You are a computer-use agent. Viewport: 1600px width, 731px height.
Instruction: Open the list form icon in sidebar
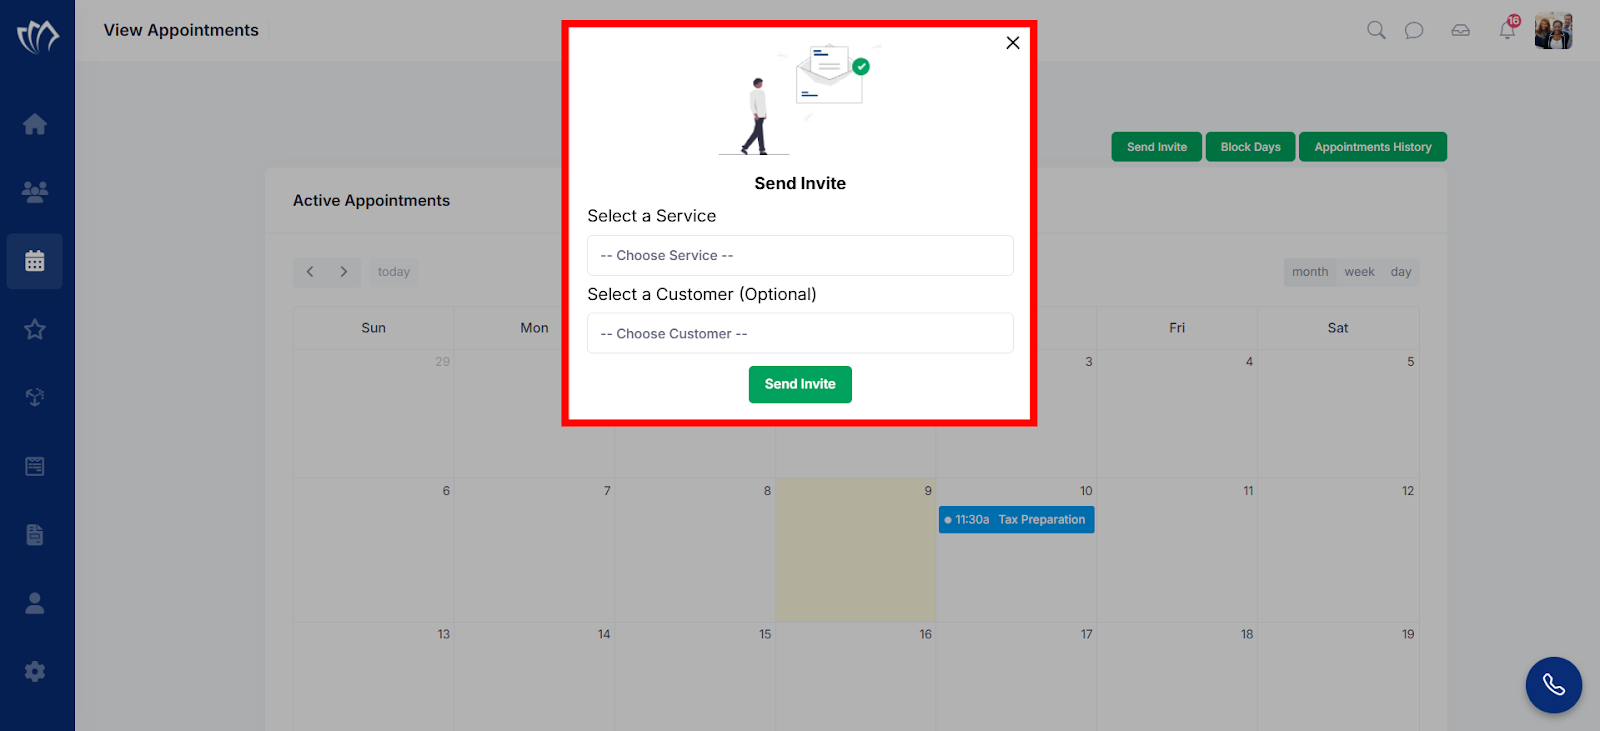(35, 466)
